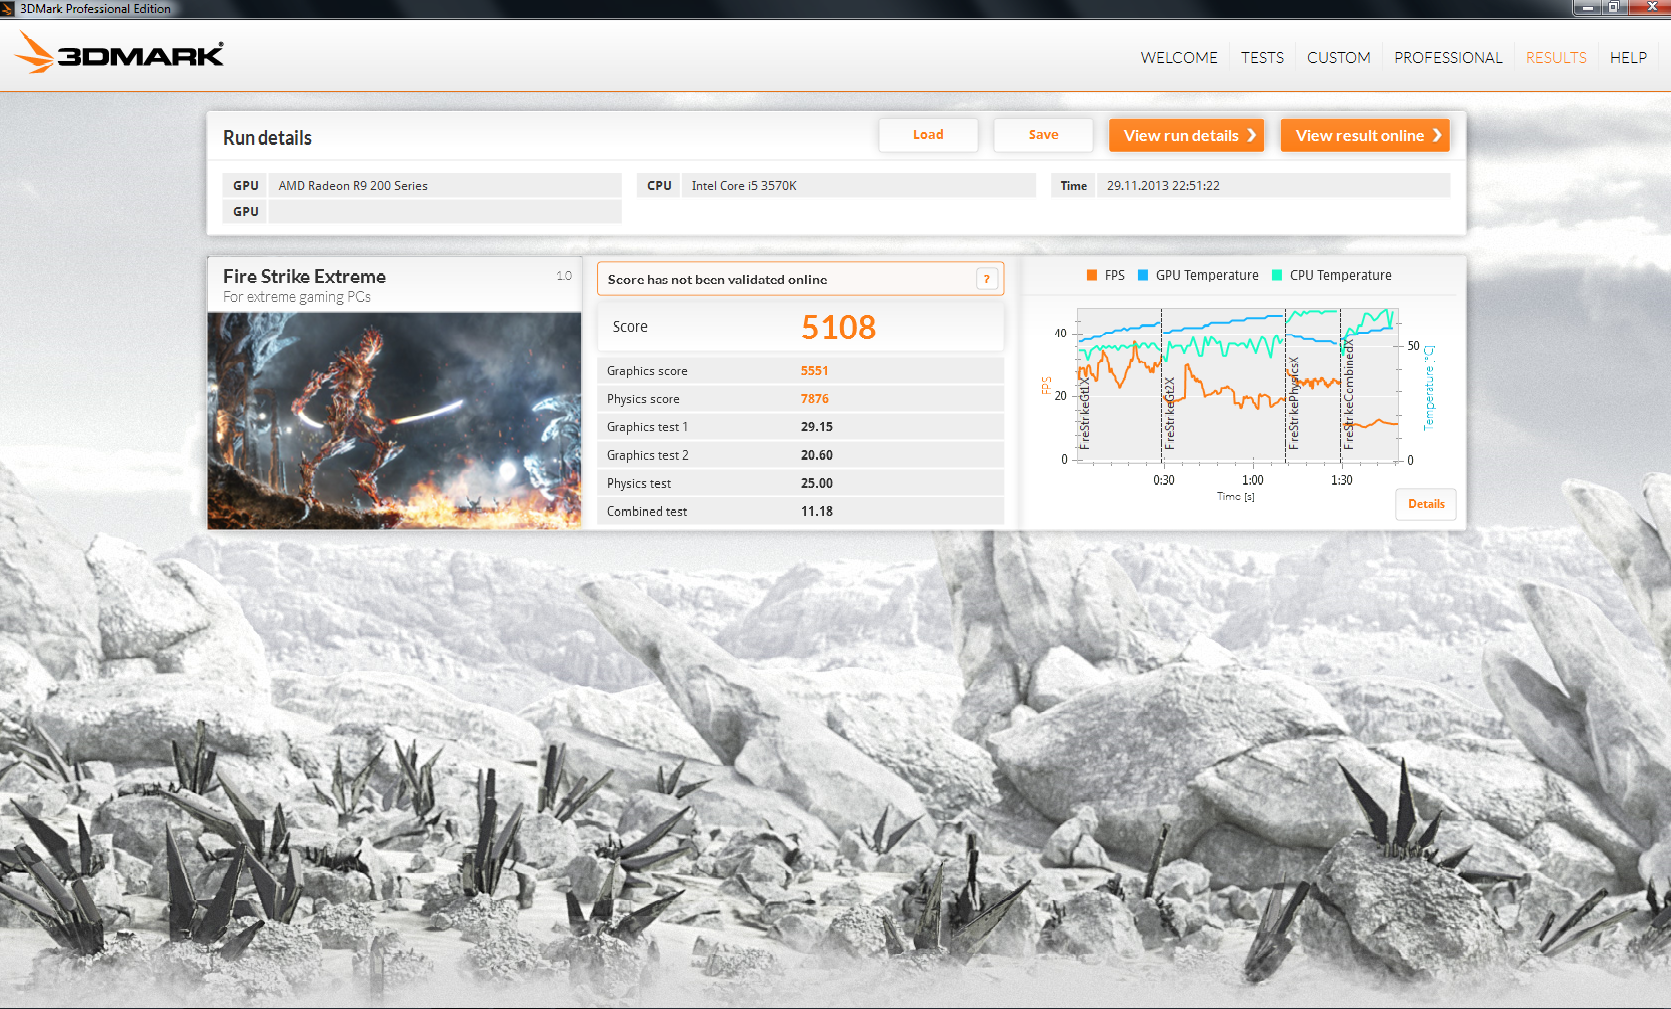Image resolution: width=1671 pixels, height=1009 pixels.
Task: Click the question mark help icon
Action: click(986, 279)
